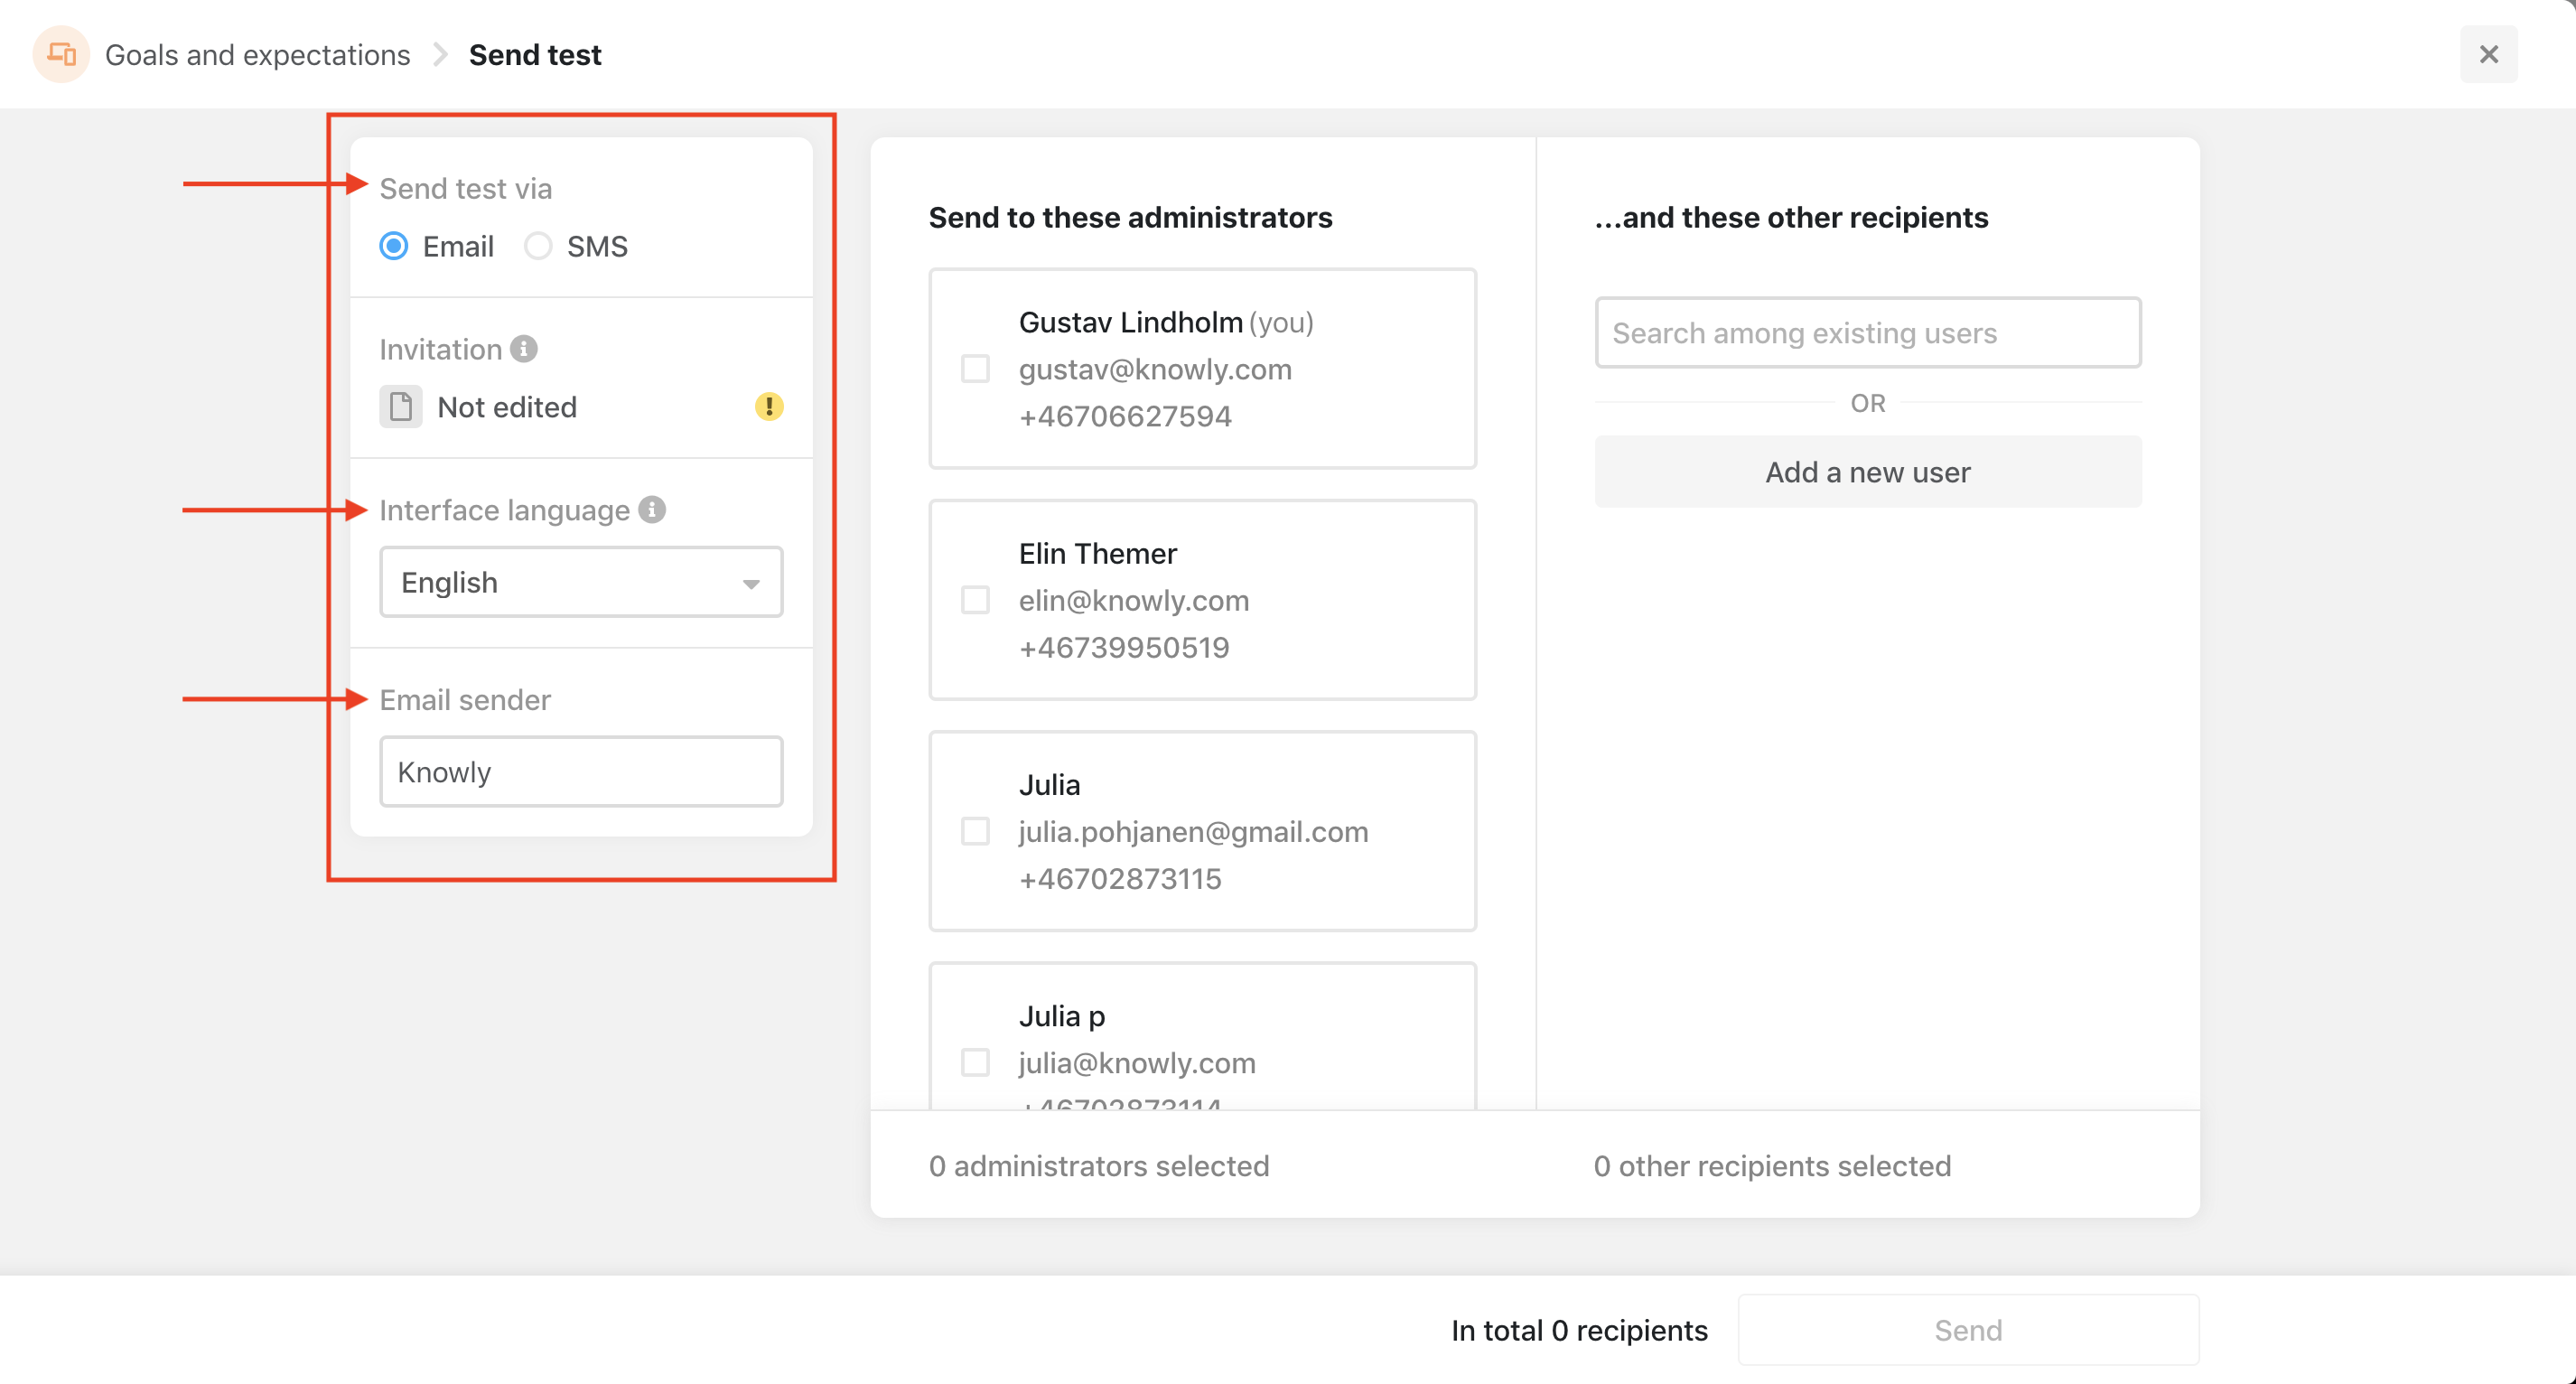The height and width of the screenshot is (1384, 2576).
Task: Click the Send button
Action: coord(1967,1330)
